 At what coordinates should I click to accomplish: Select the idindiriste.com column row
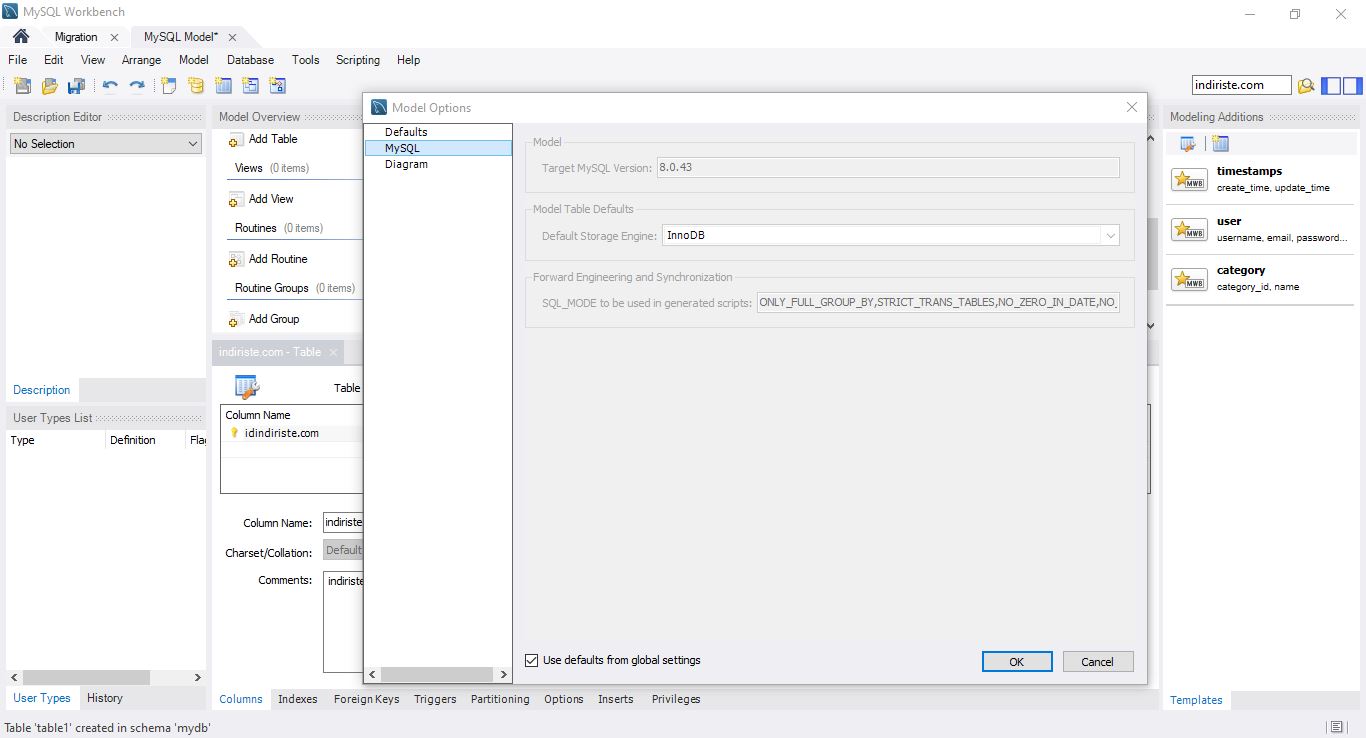(291, 433)
